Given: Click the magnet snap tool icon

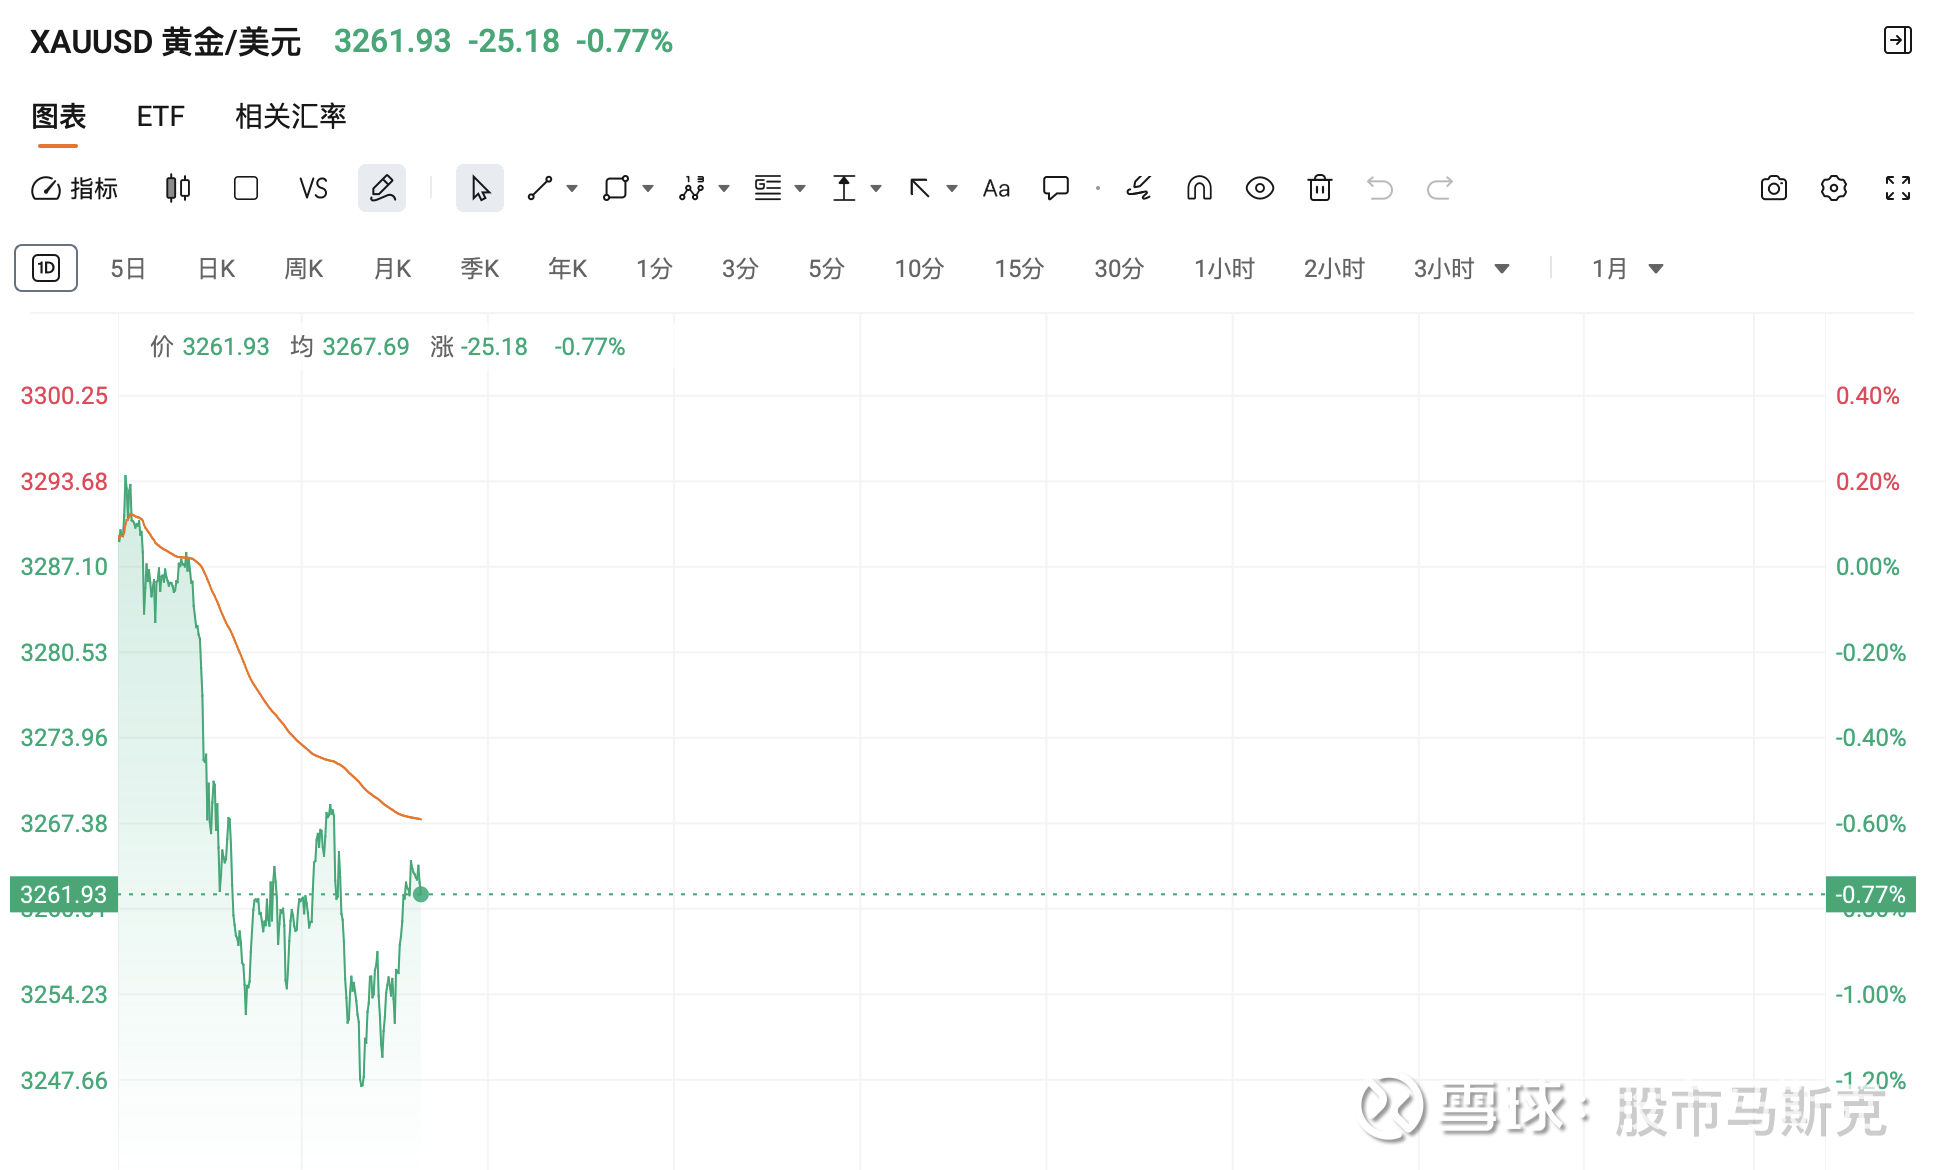Looking at the screenshot, I should pyautogui.click(x=1199, y=188).
